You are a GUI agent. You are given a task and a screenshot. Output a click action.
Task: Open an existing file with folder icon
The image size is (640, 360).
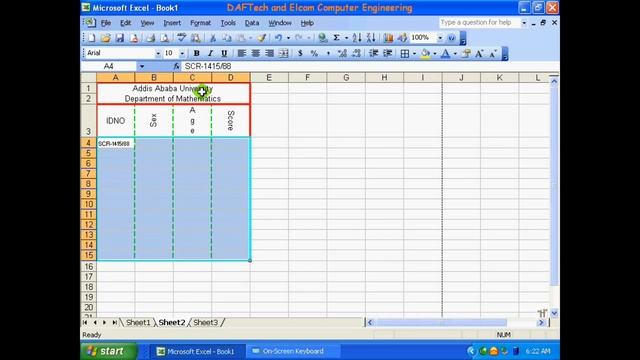pos(106,38)
